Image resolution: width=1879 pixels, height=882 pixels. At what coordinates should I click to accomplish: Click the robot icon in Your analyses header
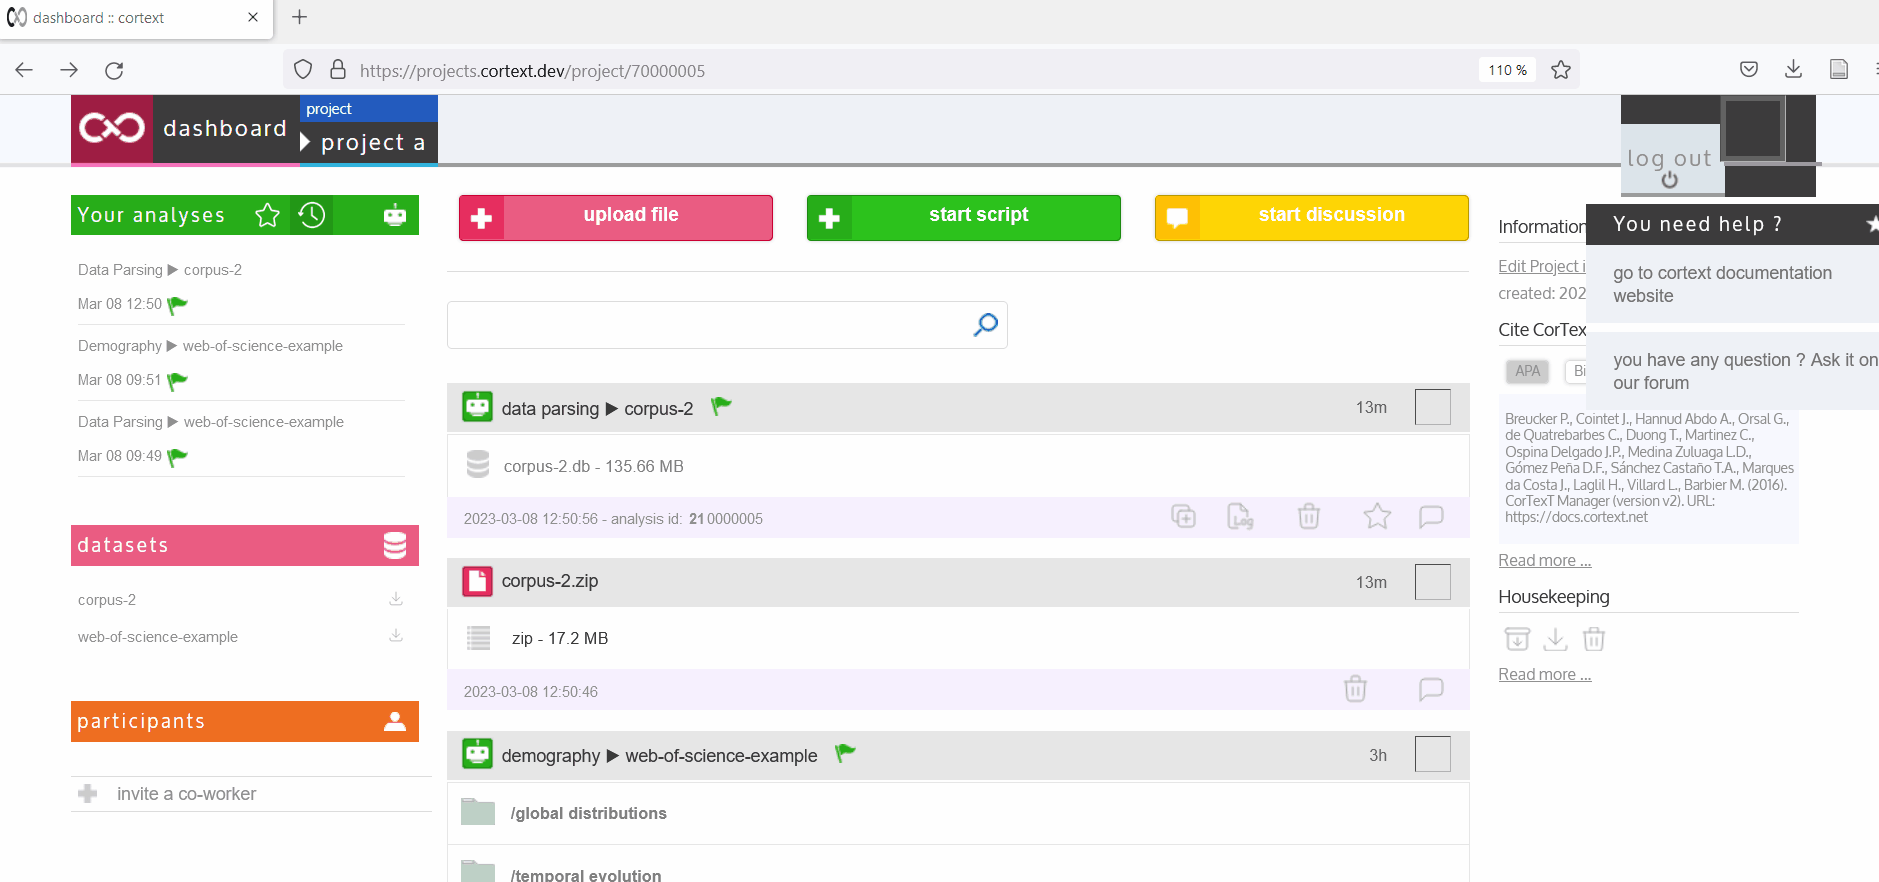click(395, 215)
